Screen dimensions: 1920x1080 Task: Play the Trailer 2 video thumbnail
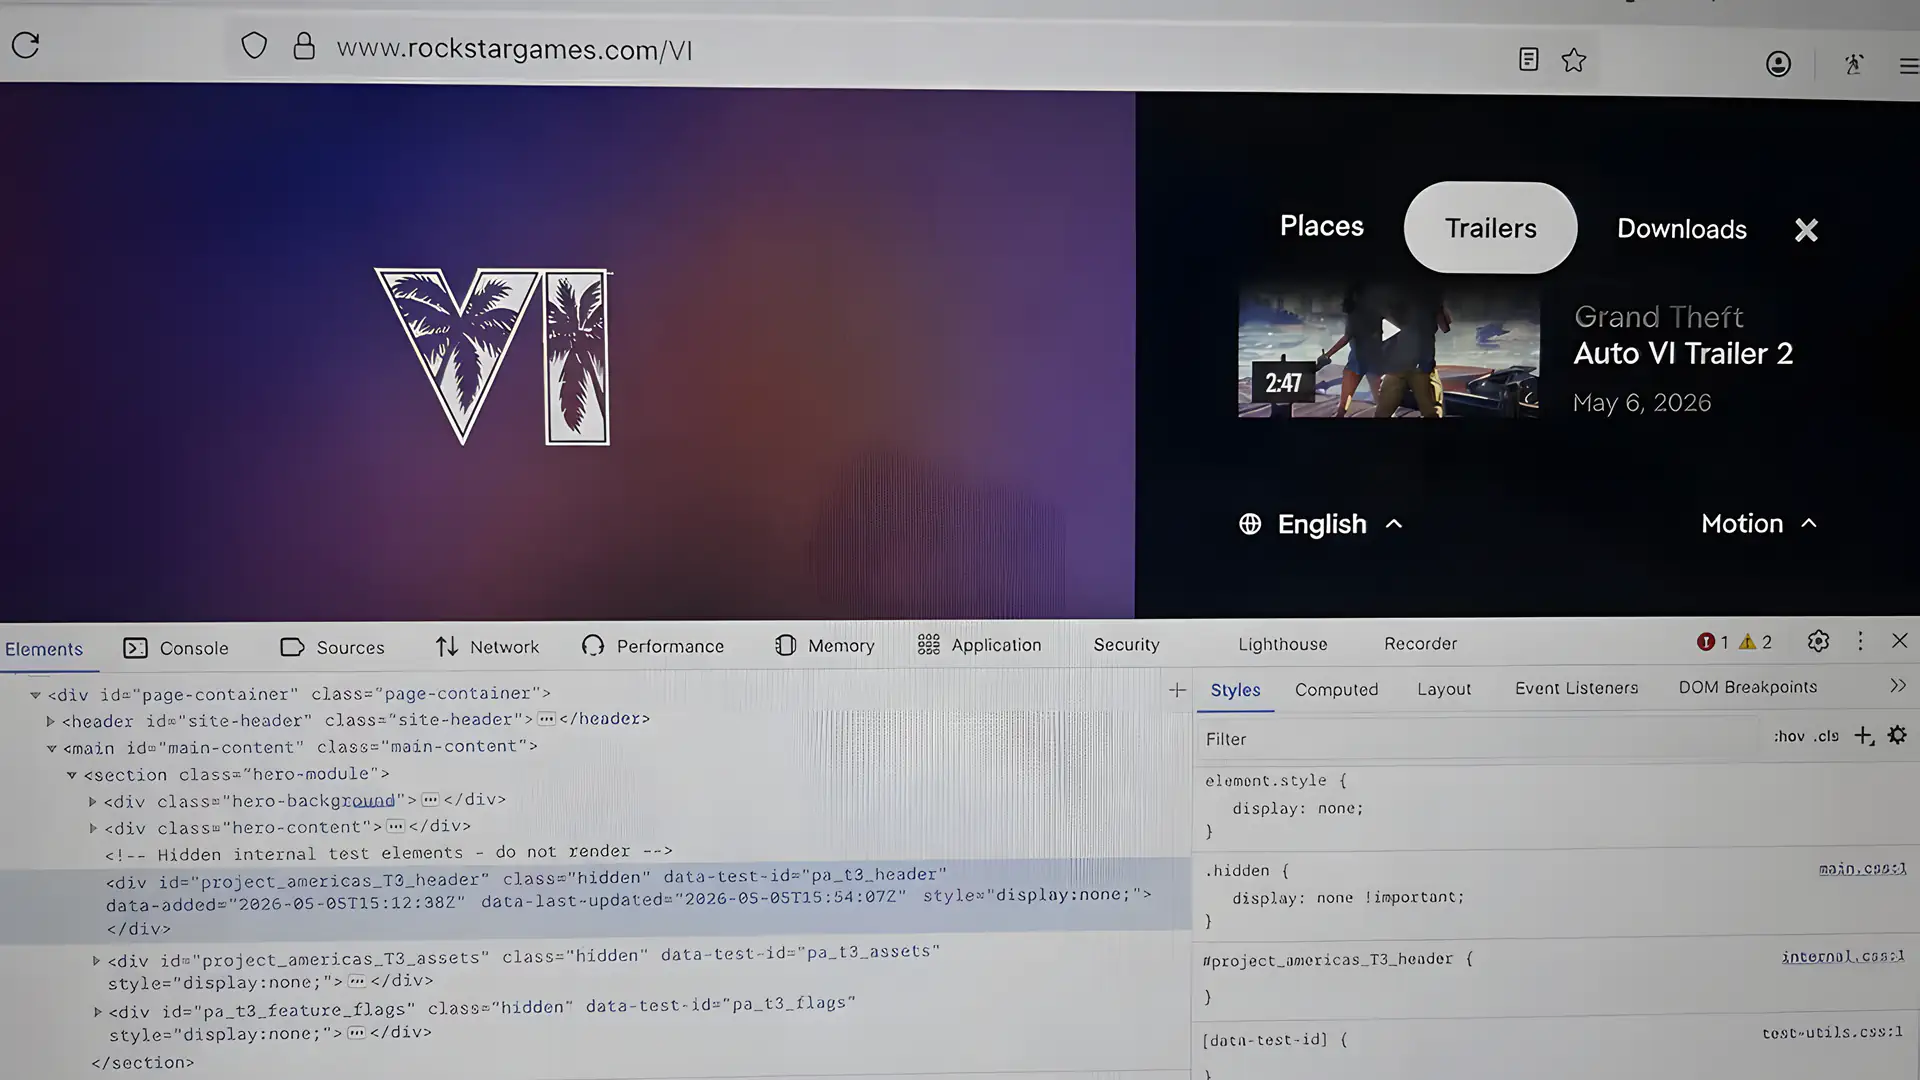click(1389, 349)
